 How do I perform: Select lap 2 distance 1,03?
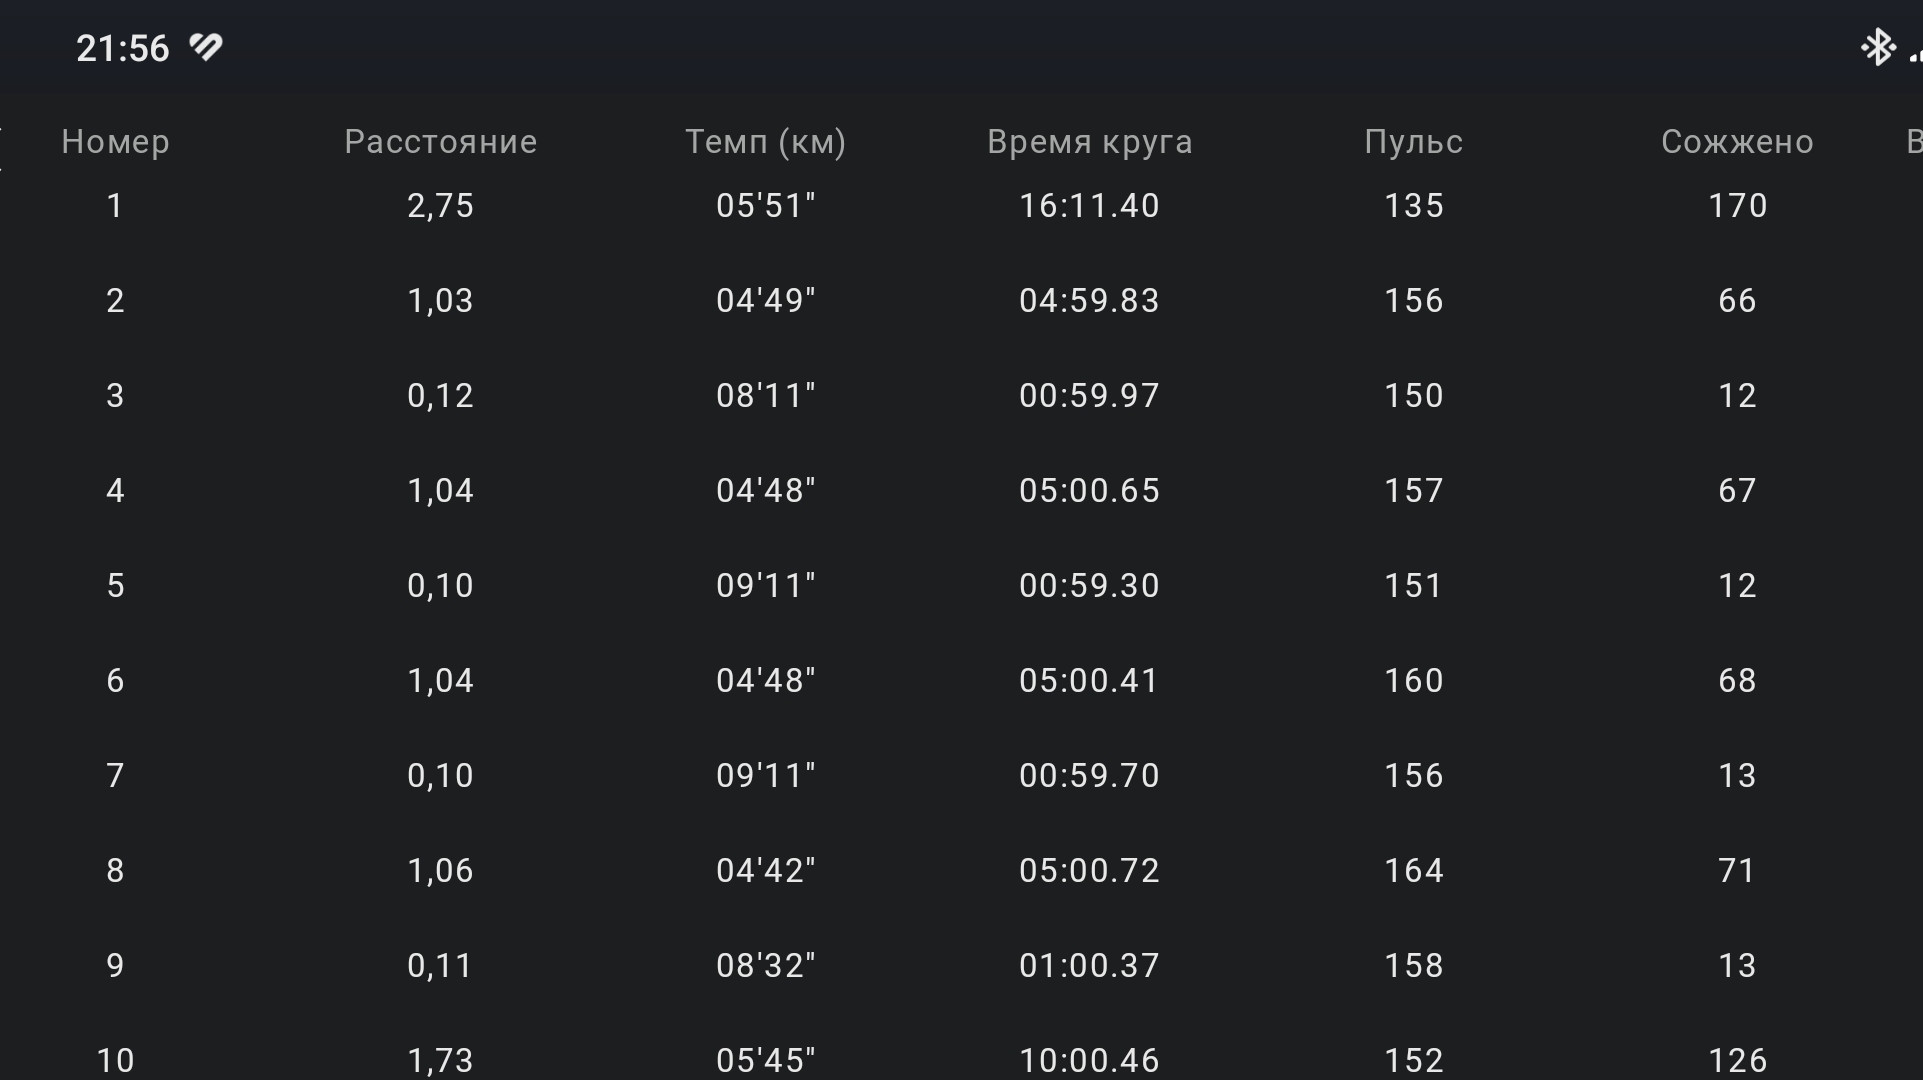pos(440,301)
